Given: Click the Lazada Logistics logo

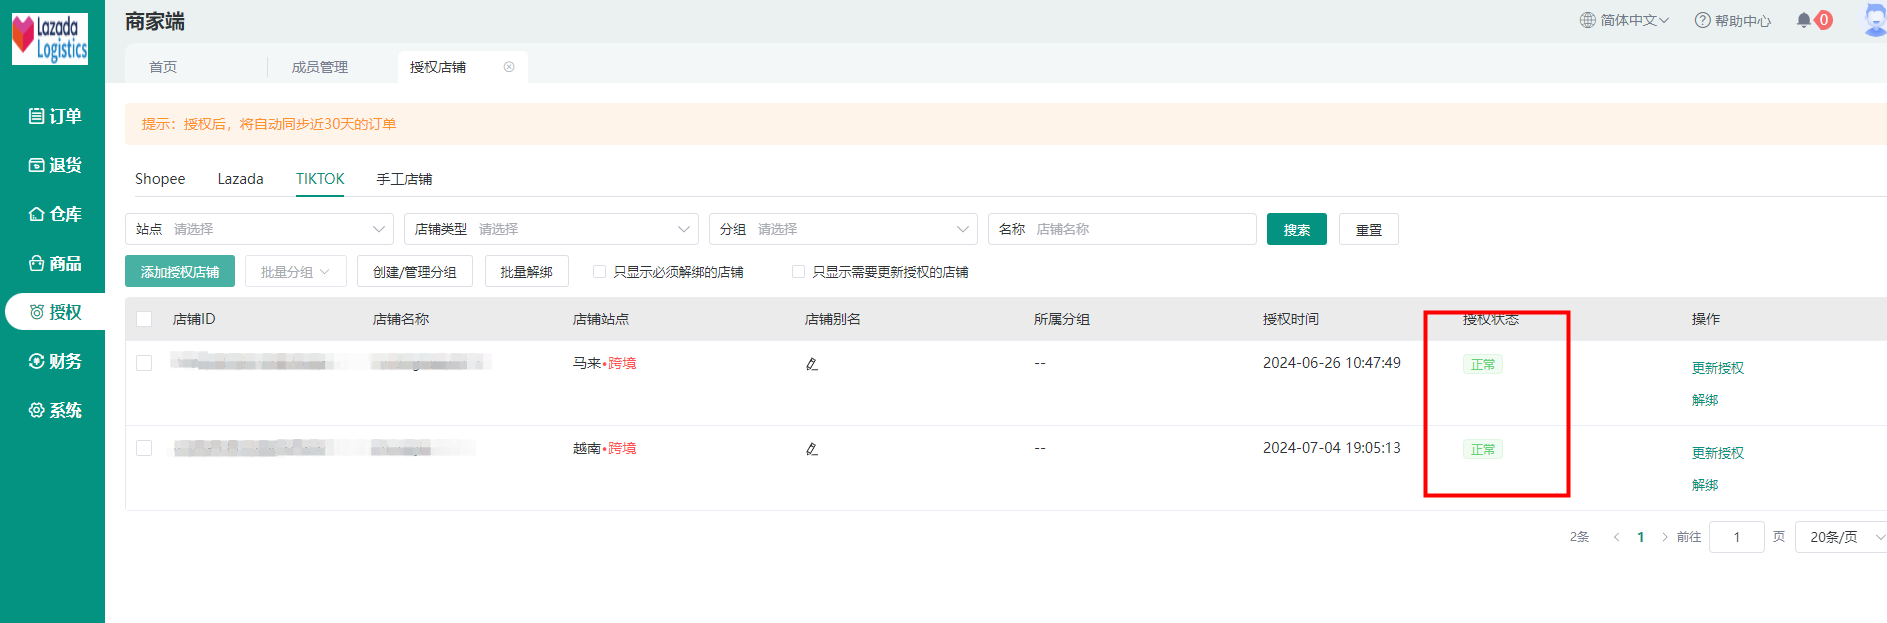Looking at the screenshot, I should (50, 39).
